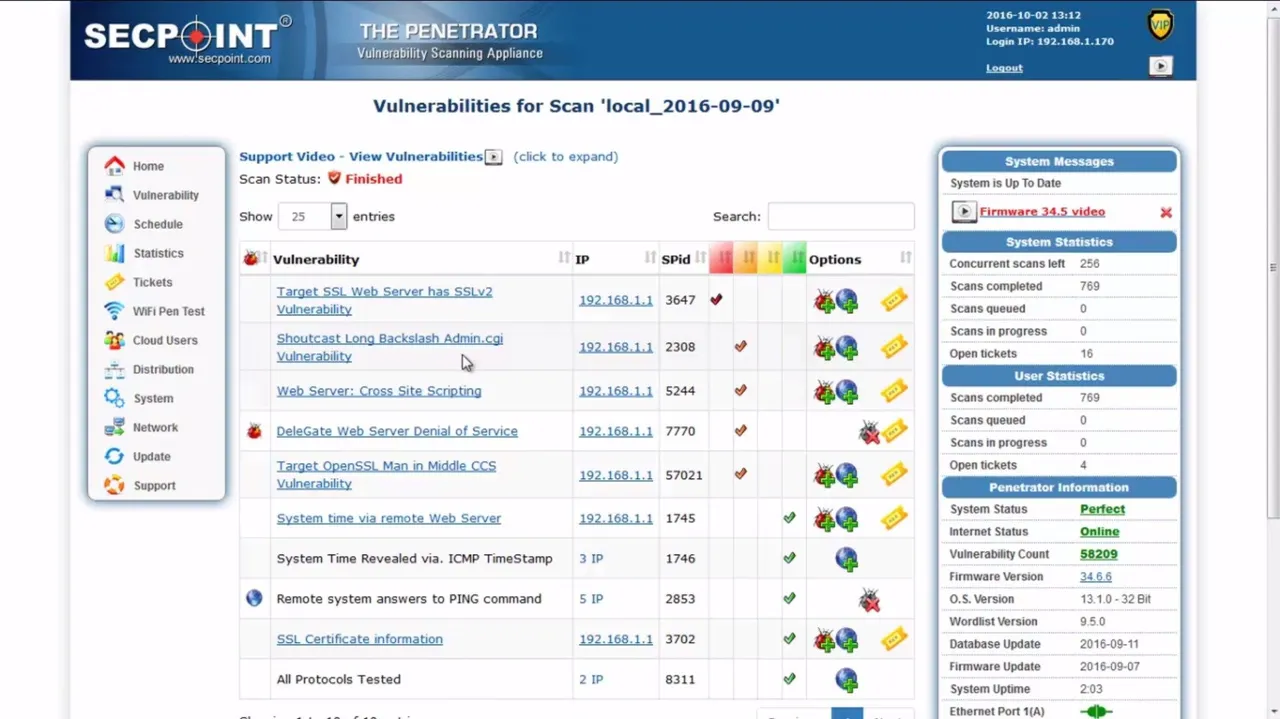Sort by the yellow low-risk column
The width and height of the screenshot is (1280, 719).
coord(769,259)
